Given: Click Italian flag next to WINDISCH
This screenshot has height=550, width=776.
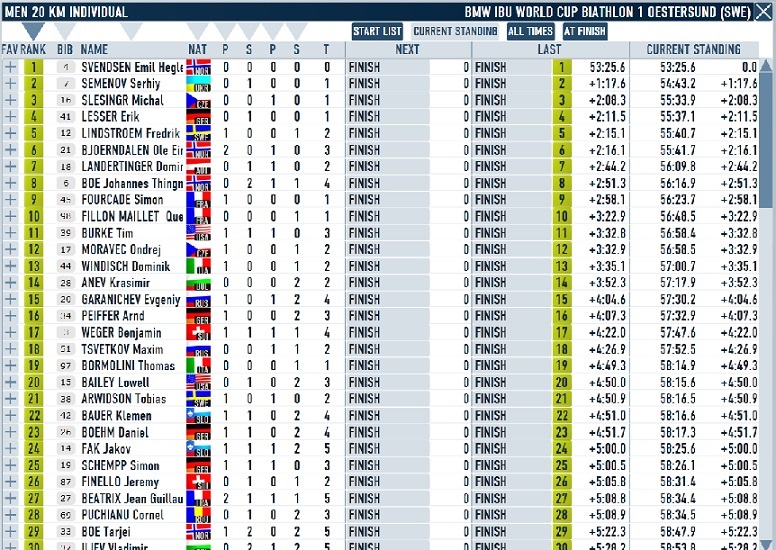Looking at the screenshot, I should click(198, 266).
